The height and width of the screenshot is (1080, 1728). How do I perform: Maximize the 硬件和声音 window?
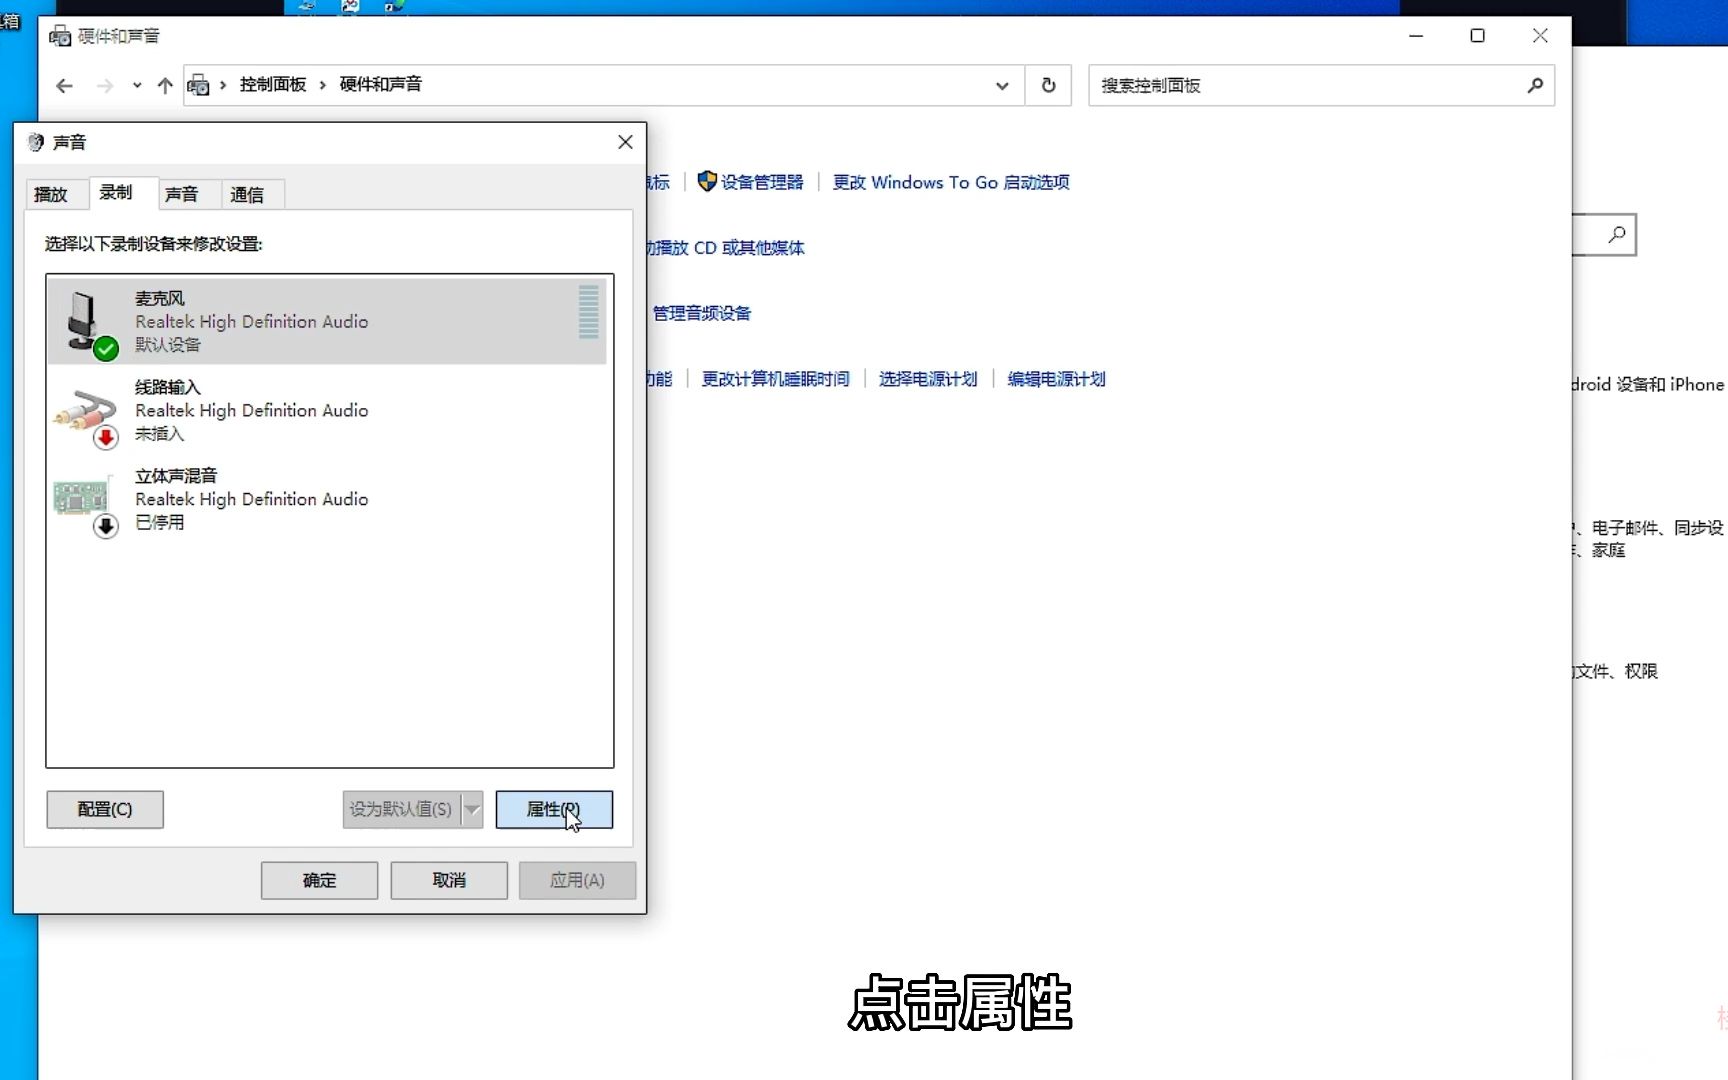(x=1477, y=36)
